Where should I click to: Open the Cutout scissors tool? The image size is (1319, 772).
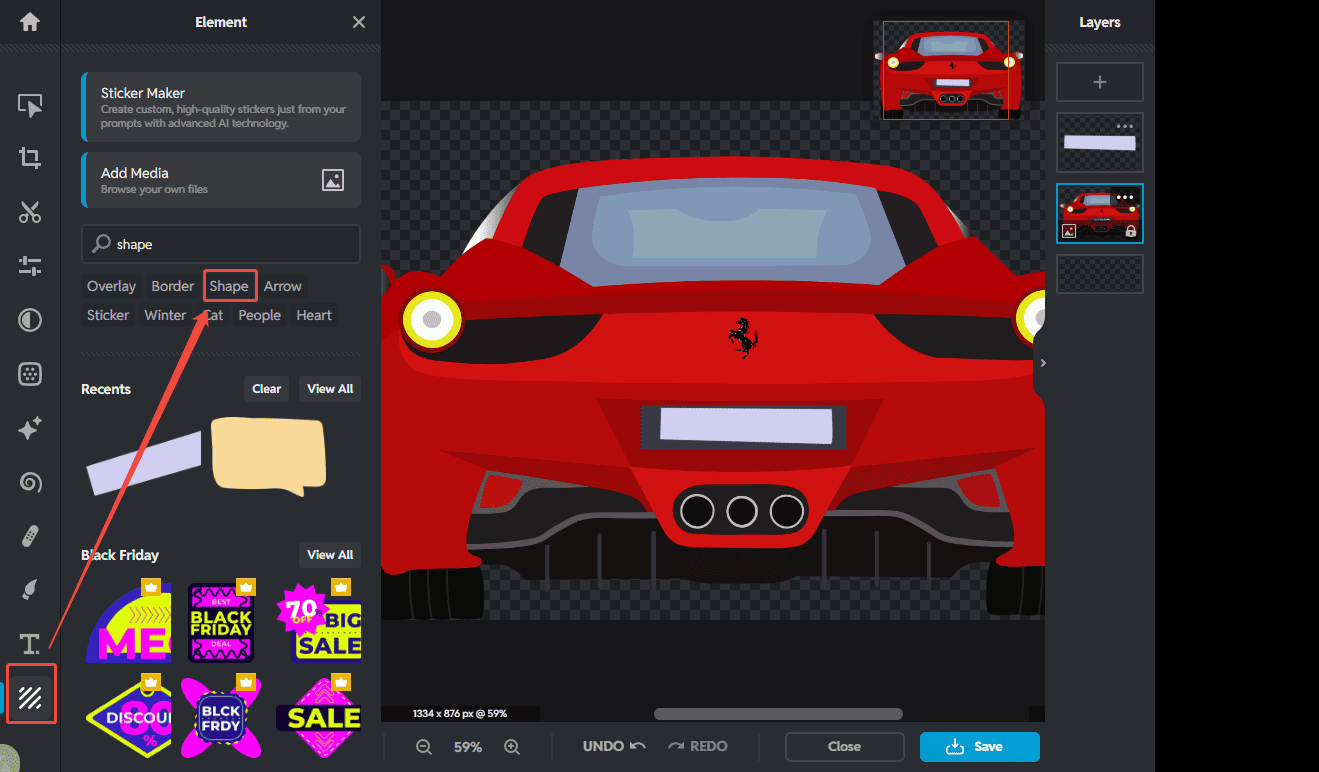[30, 212]
